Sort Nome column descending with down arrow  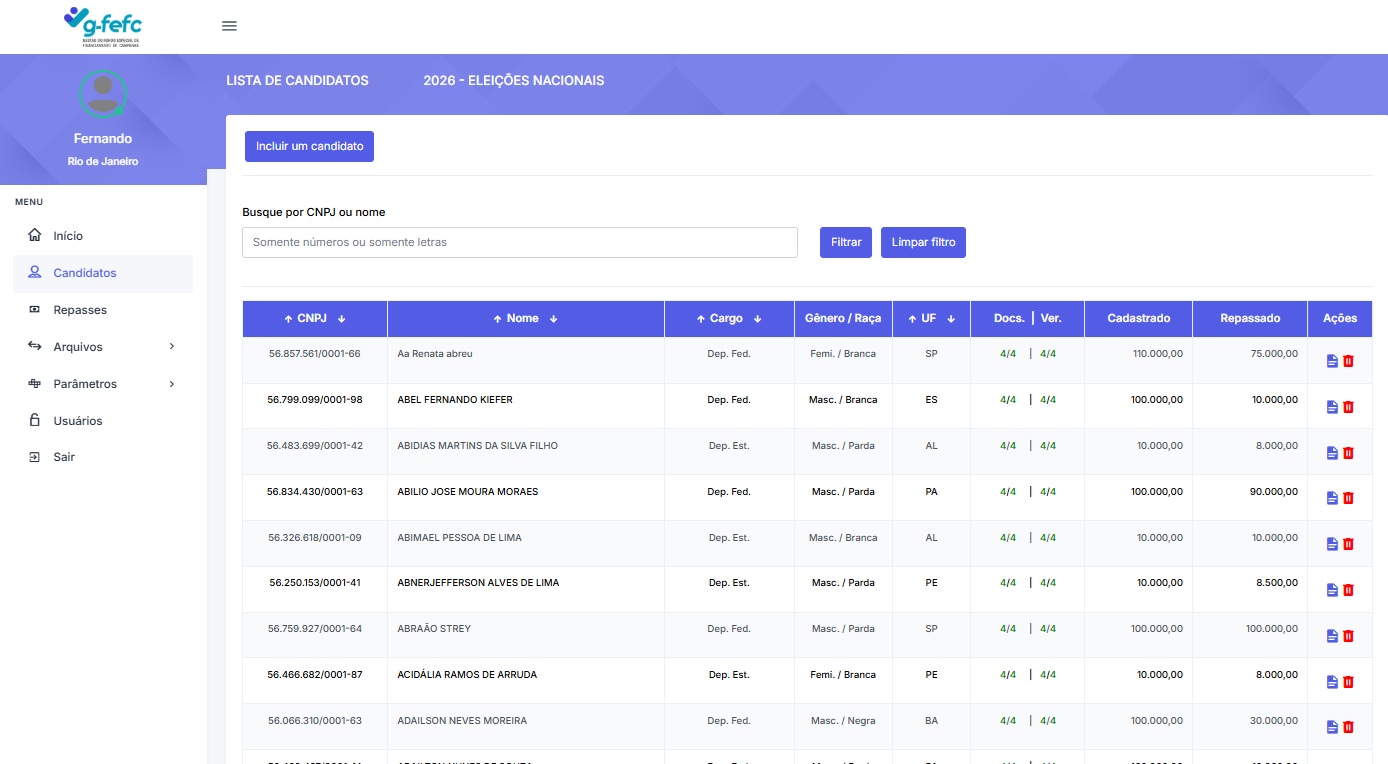click(x=553, y=319)
